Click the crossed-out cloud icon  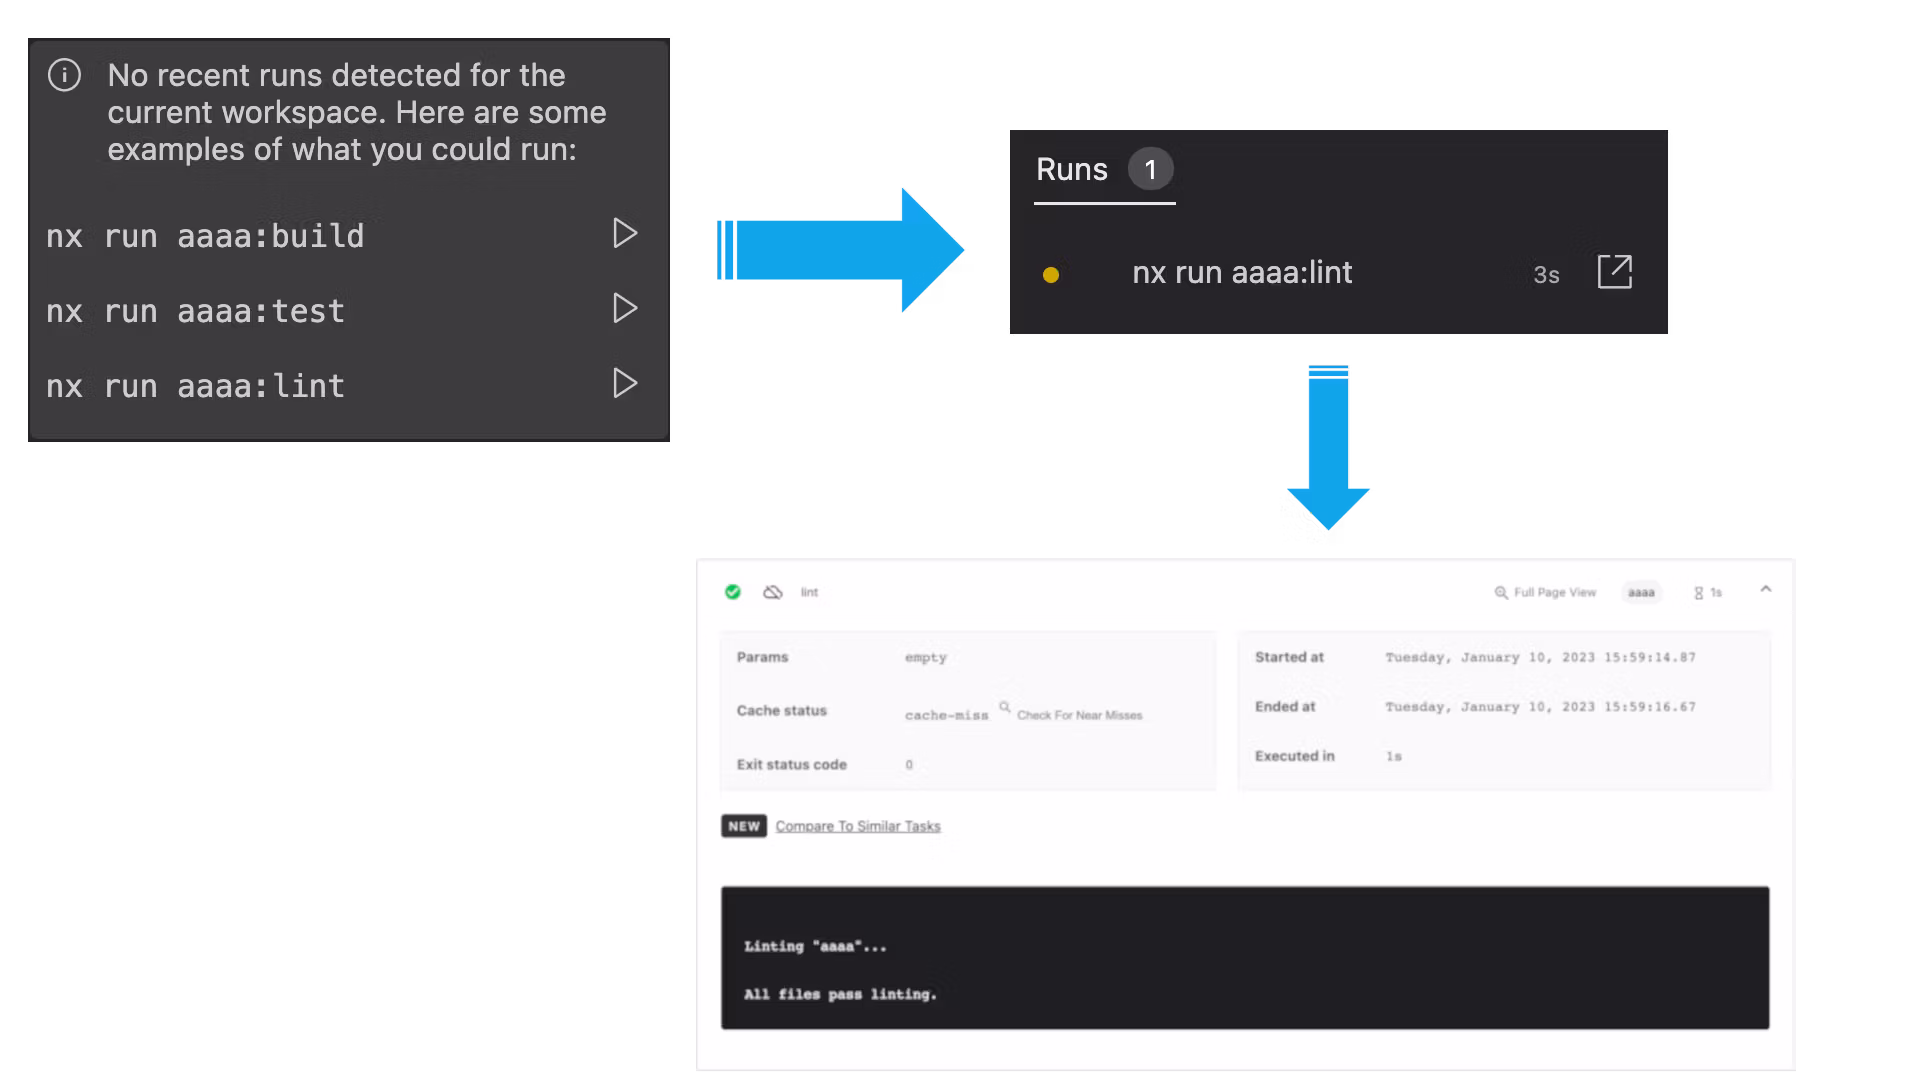(772, 592)
